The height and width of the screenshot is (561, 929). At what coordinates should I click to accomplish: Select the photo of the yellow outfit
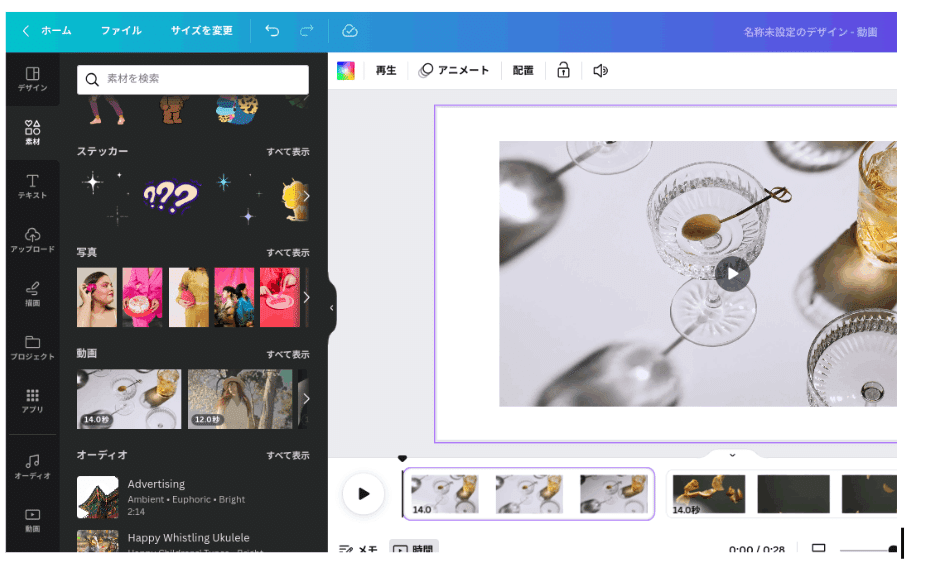tap(188, 297)
